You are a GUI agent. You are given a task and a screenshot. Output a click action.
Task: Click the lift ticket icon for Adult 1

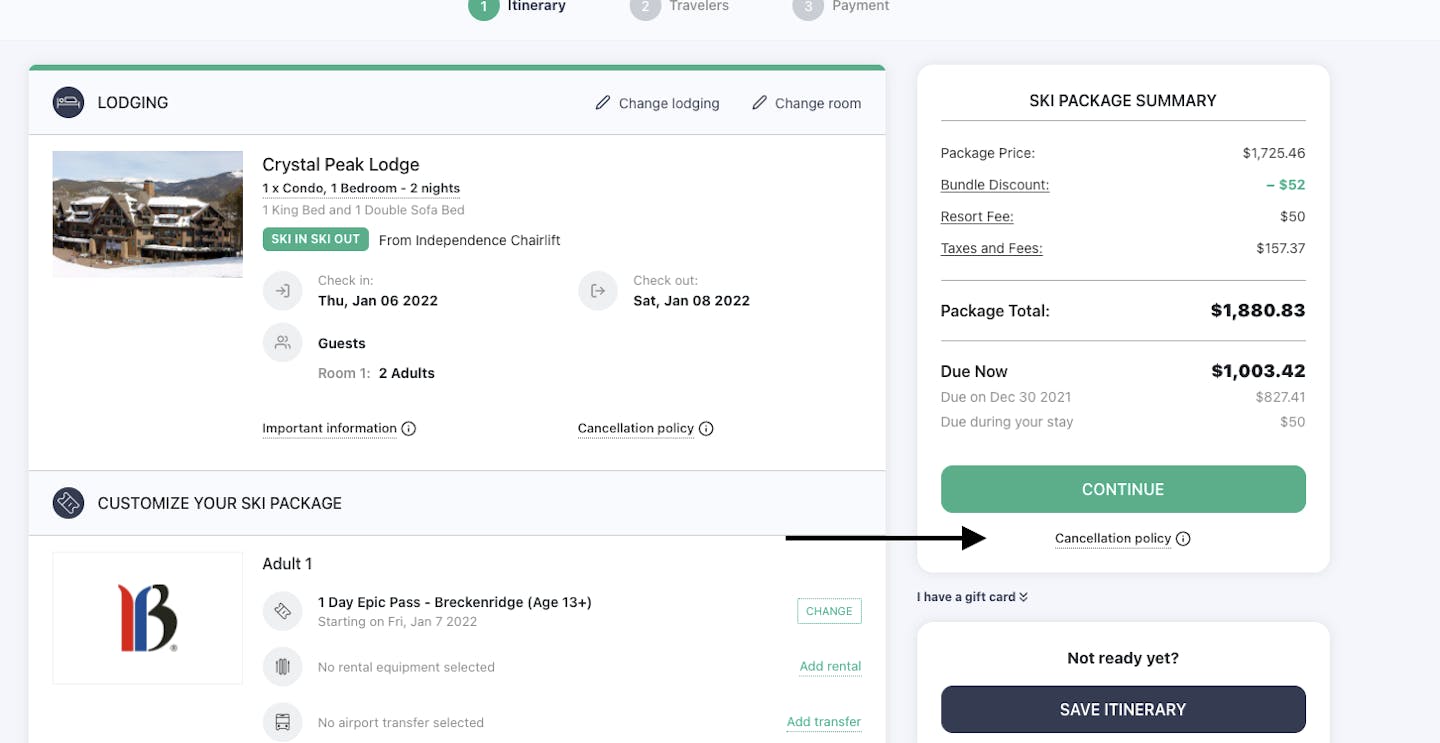click(x=283, y=611)
